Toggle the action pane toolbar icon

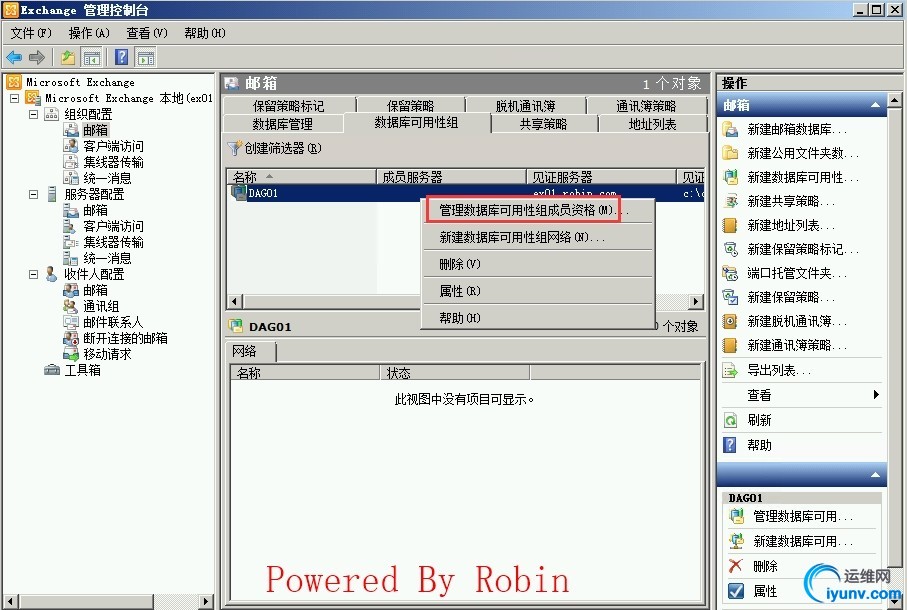pyautogui.click(x=145, y=57)
